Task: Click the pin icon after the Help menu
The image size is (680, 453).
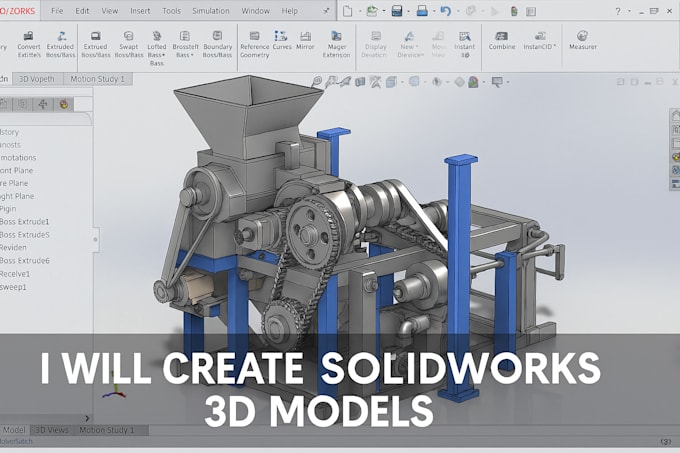Action: point(326,11)
